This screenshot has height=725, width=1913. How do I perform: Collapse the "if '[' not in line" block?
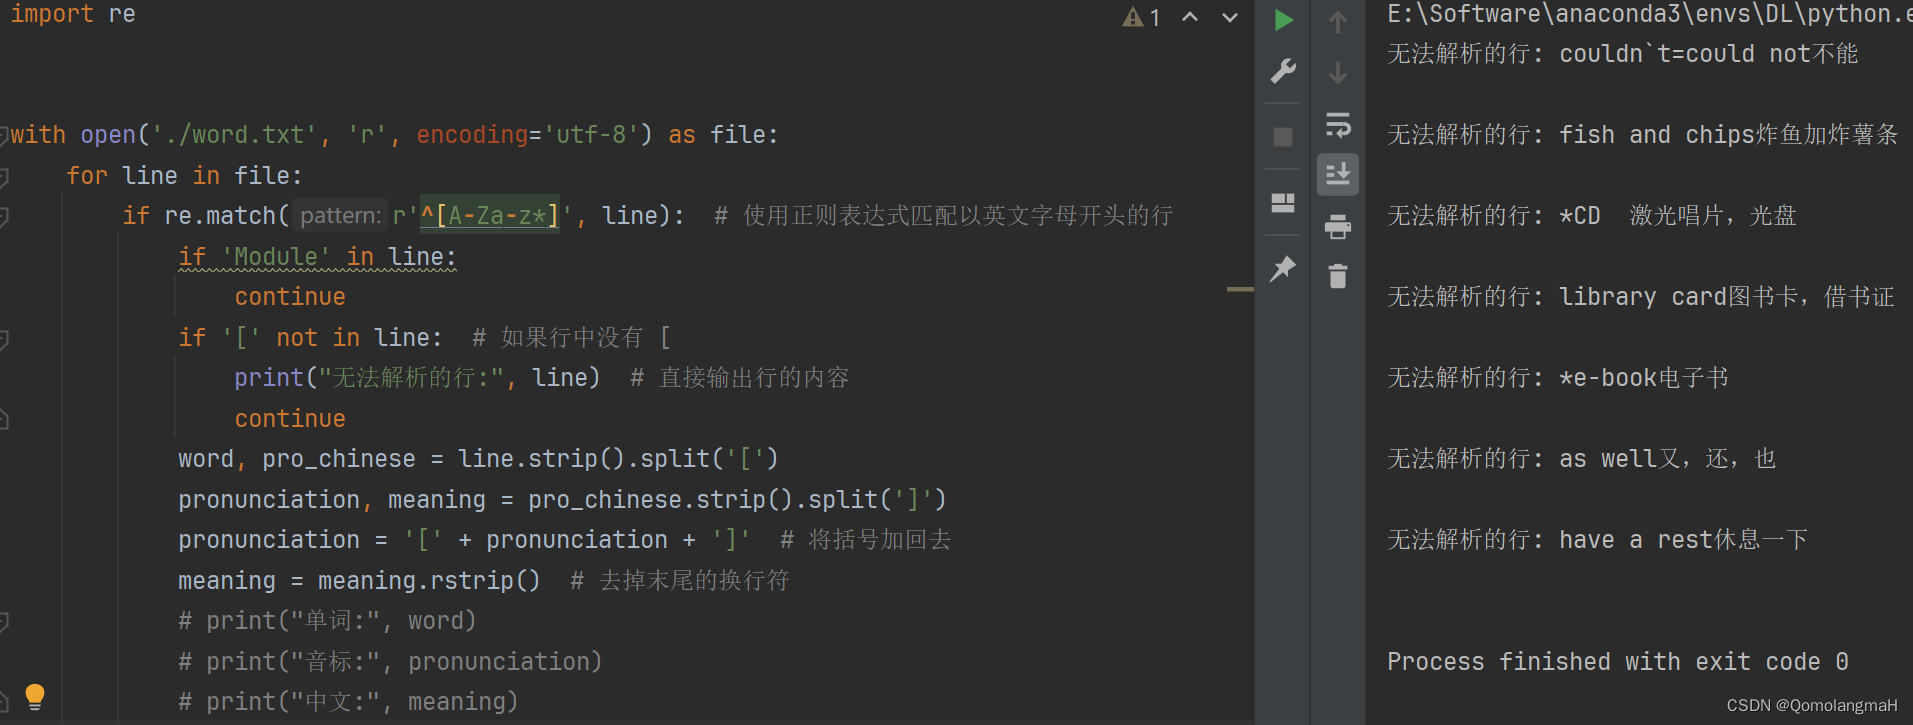click(4, 339)
